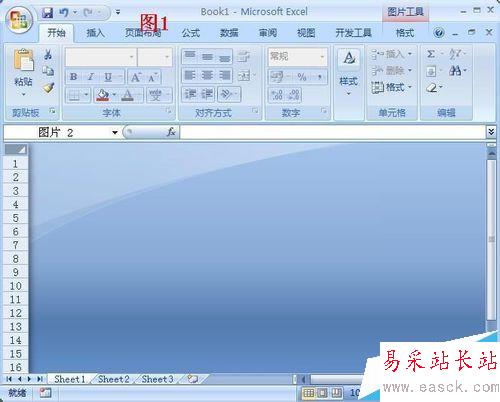Click the 文 phonetic guide button
This screenshot has height=402, width=500.
pos(155,95)
